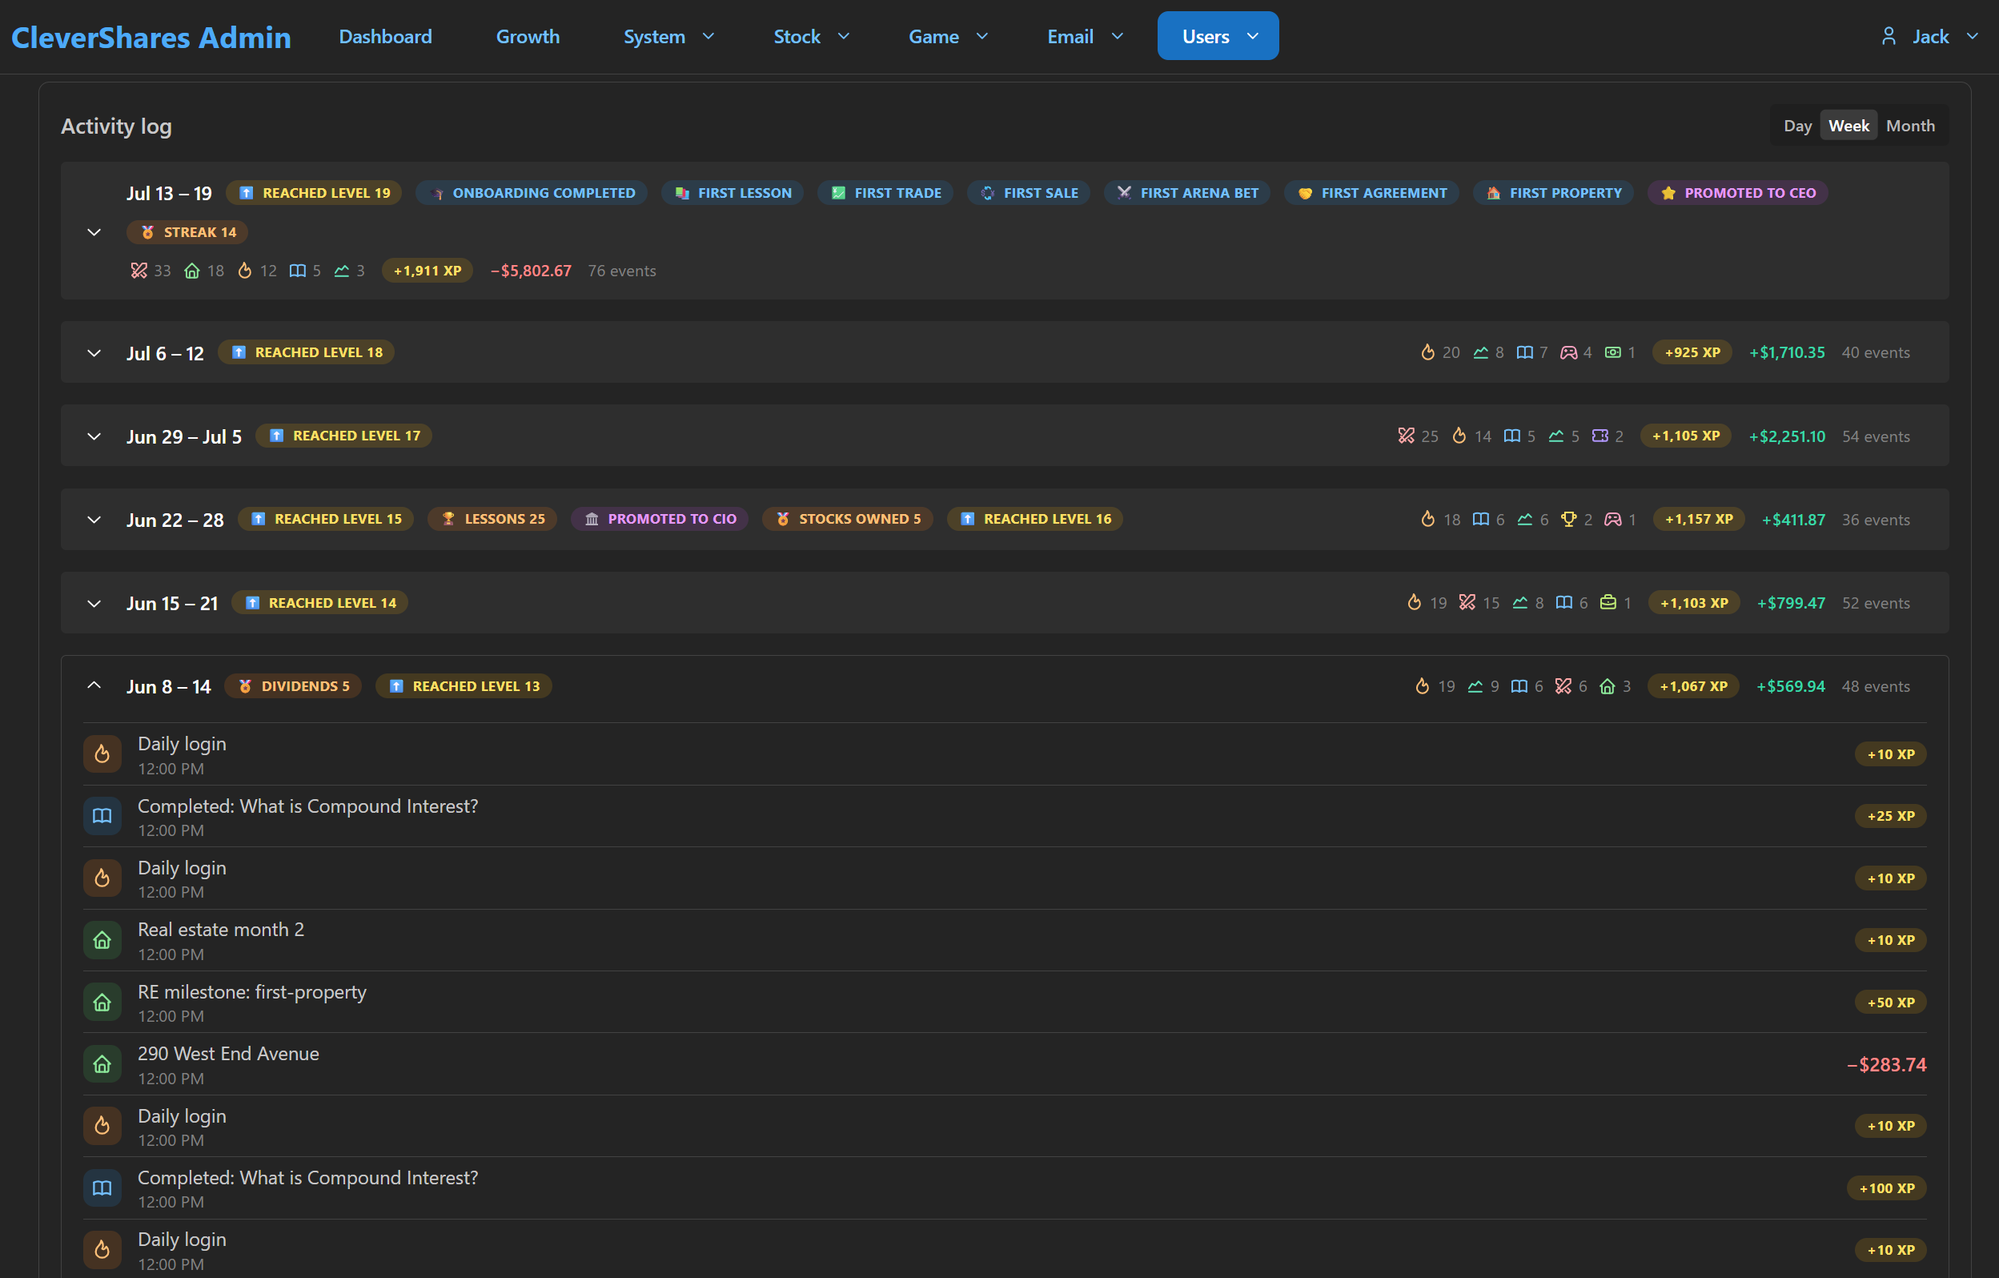
Task: Switch activity log to Week view
Action: point(1848,126)
